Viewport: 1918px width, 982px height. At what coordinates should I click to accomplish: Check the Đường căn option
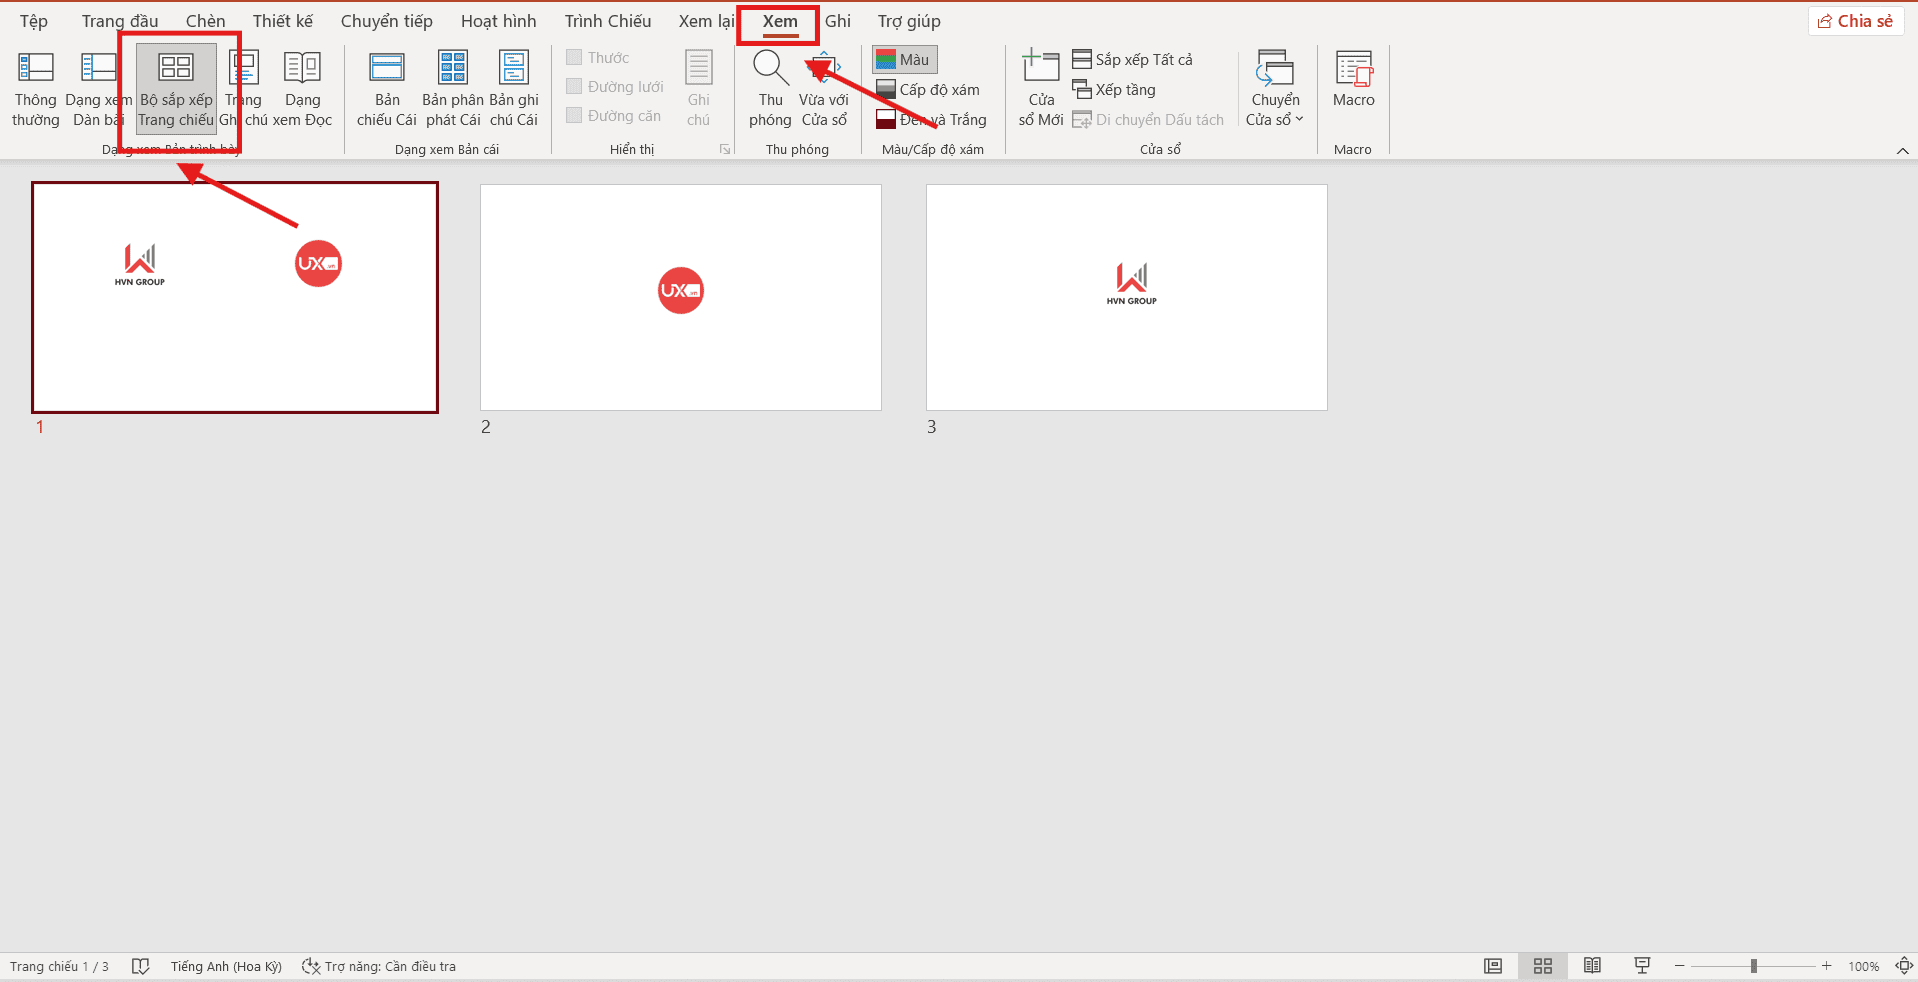click(575, 115)
